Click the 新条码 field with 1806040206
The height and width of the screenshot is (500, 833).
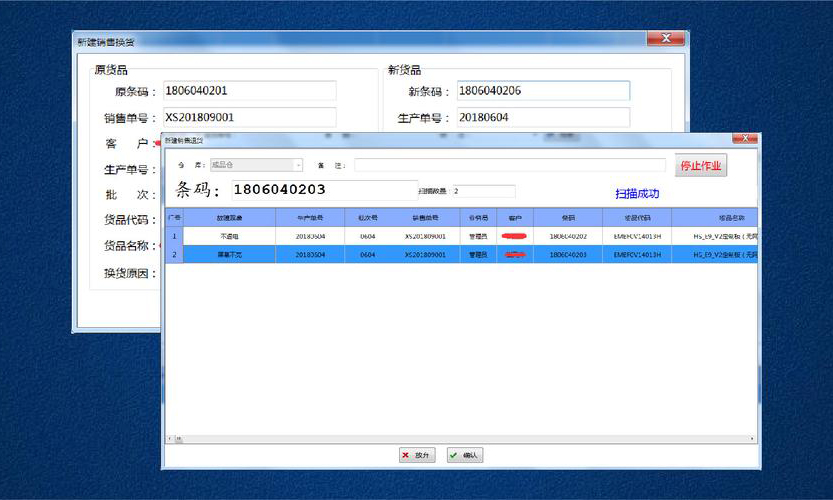pyautogui.click(x=542, y=91)
